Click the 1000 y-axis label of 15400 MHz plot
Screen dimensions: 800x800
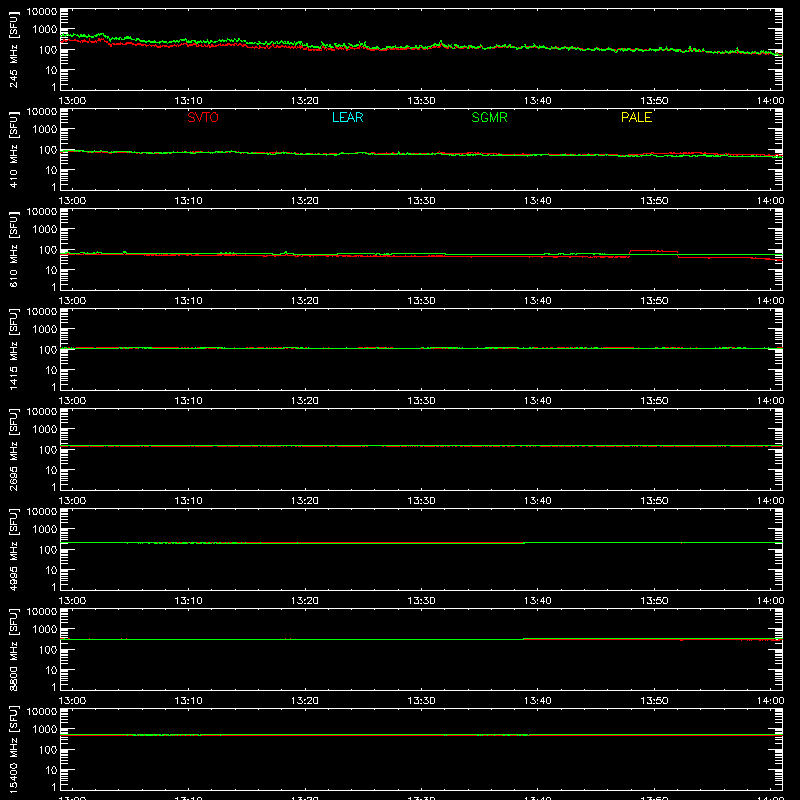pyautogui.click(x=45, y=730)
